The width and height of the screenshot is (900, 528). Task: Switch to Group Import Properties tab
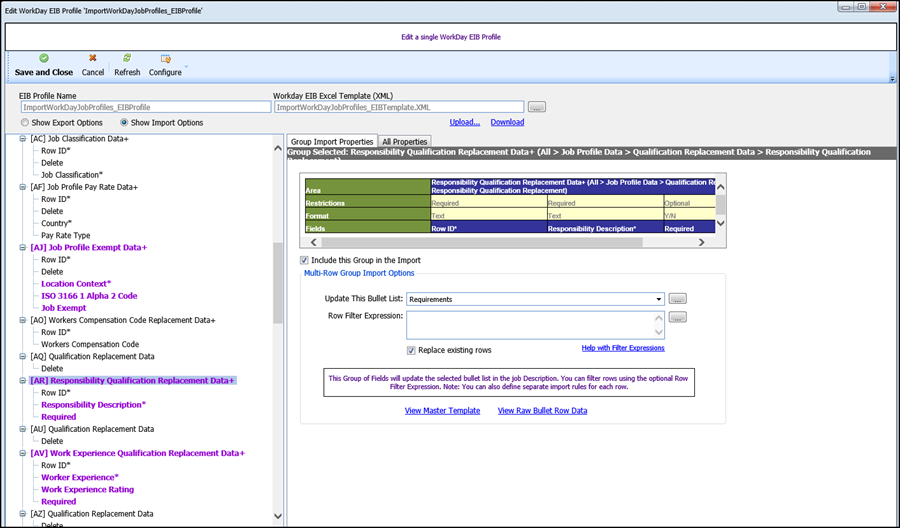[332, 142]
